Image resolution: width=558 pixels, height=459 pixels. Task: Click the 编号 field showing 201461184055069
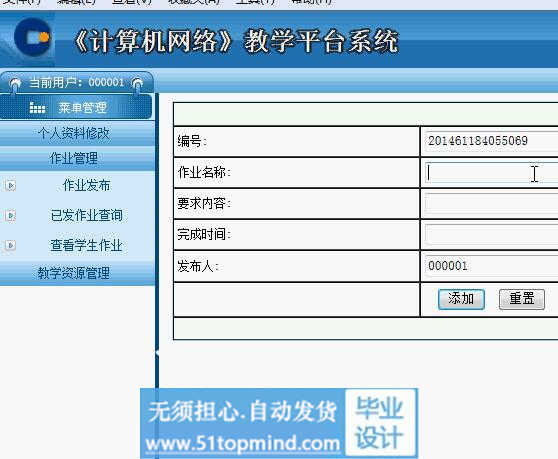pos(491,141)
